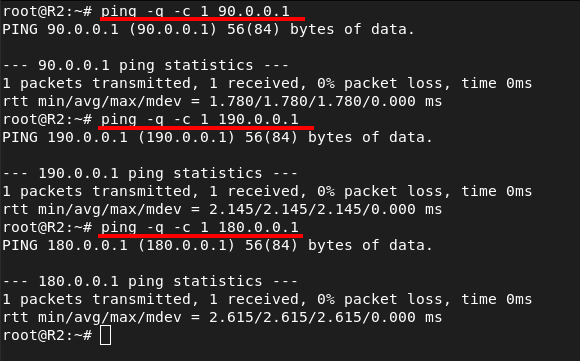580x361 pixels.
Task: Click the rtt value 2.145/2.145/2.145/0.000 ms
Action: pos(326,209)
